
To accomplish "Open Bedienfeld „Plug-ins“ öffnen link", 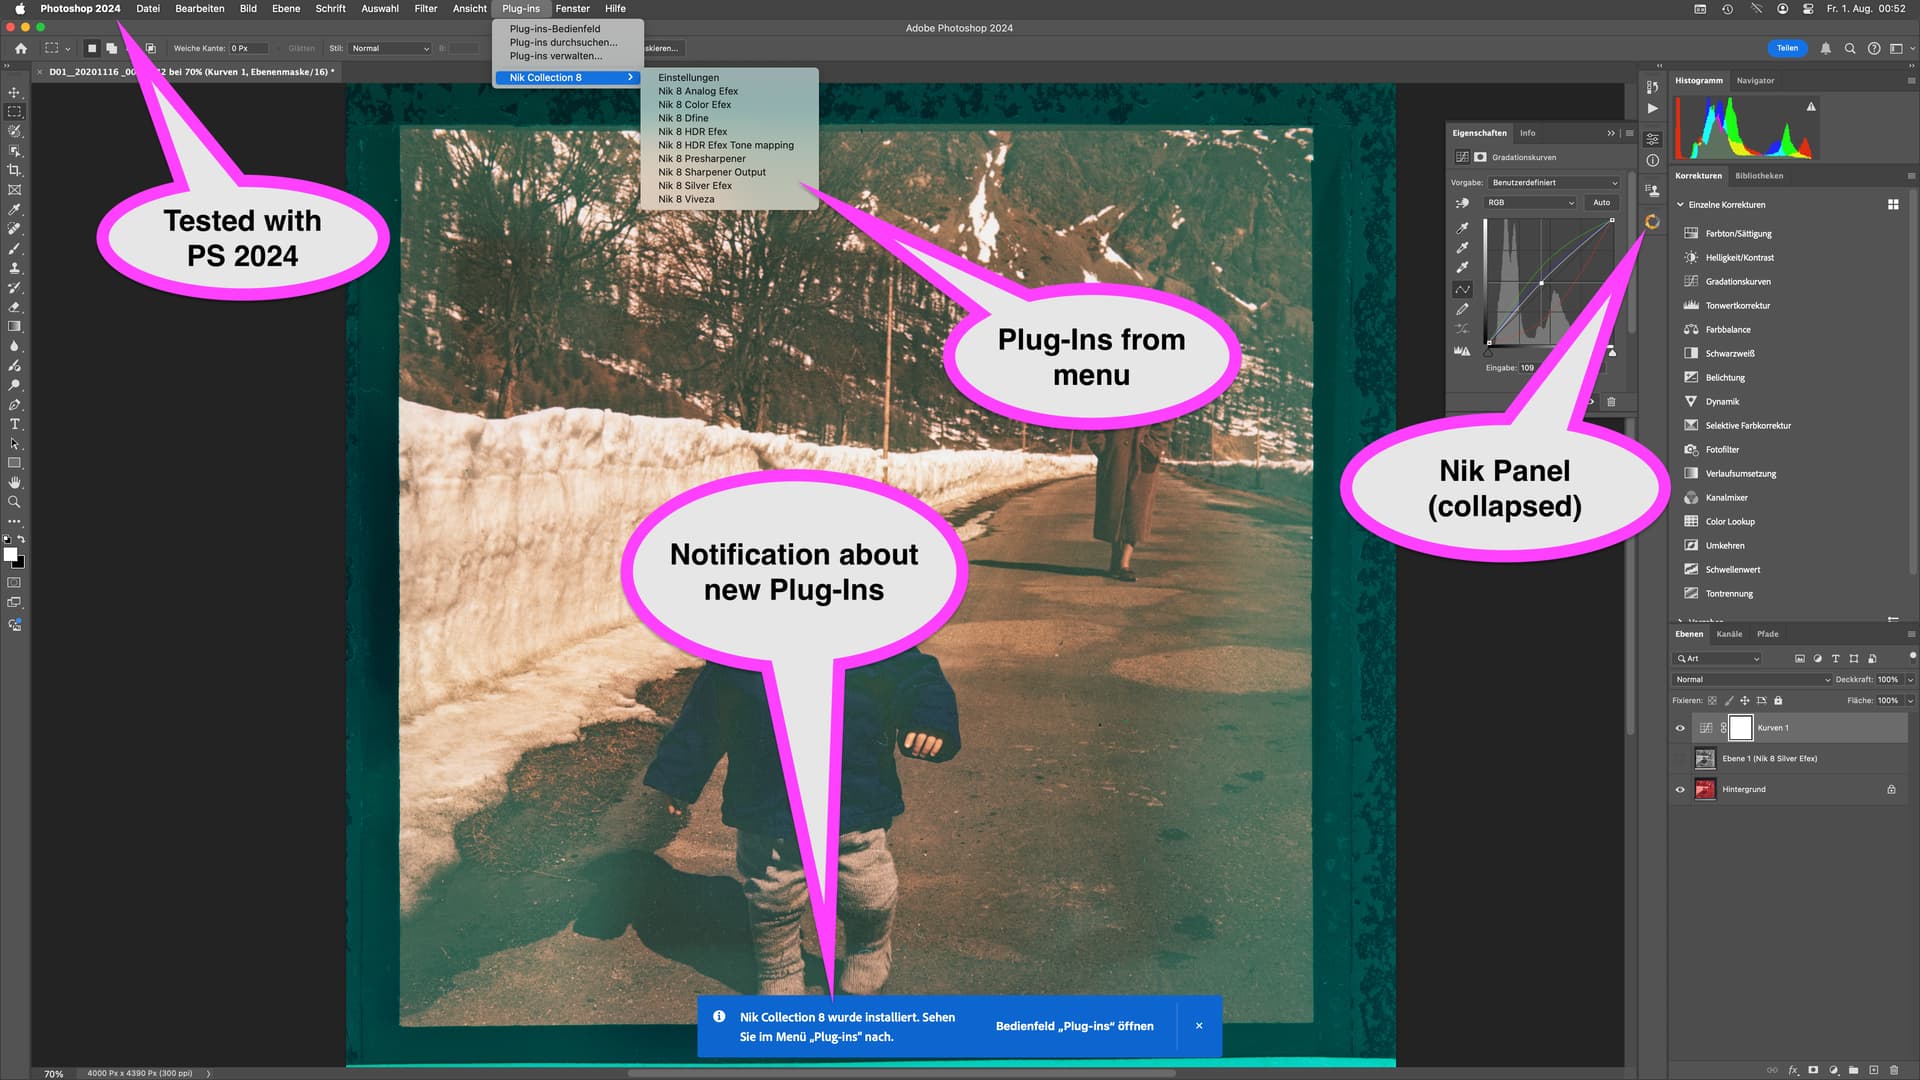I will (1074, 1026).
